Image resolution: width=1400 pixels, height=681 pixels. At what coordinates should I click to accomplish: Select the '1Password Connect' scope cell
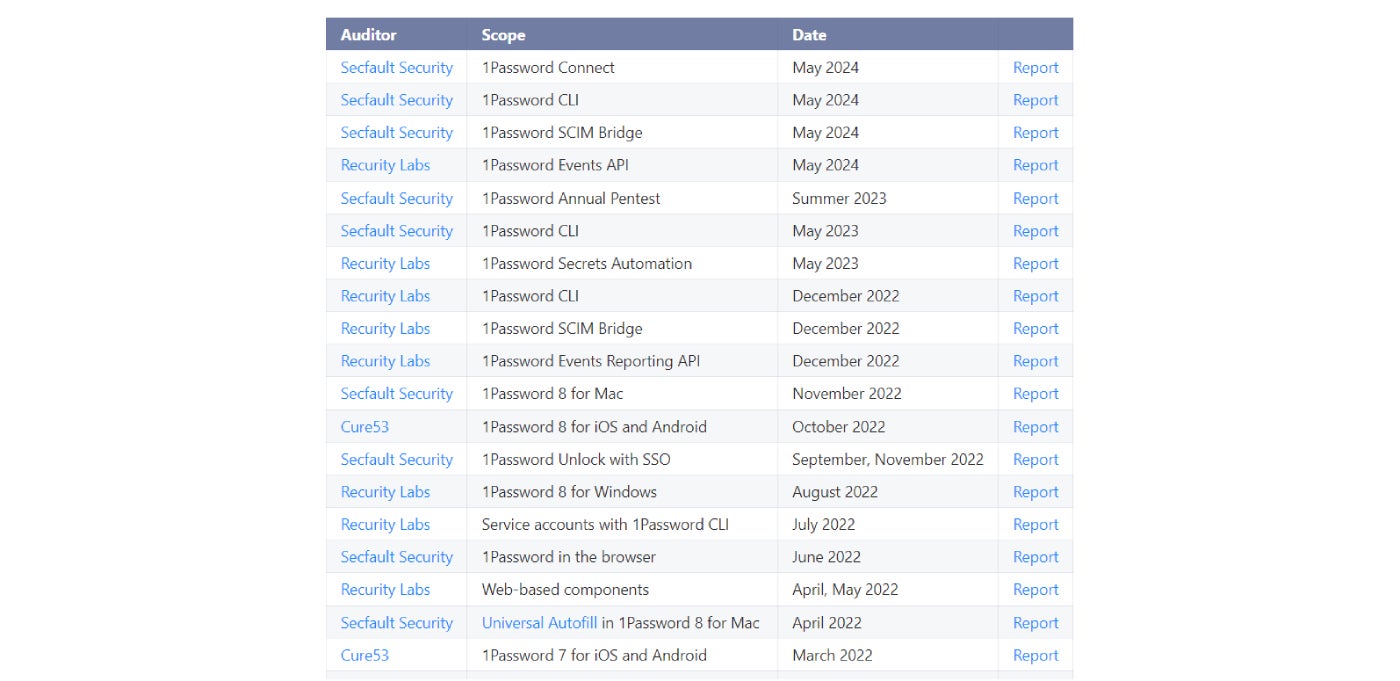pos(622,68)
